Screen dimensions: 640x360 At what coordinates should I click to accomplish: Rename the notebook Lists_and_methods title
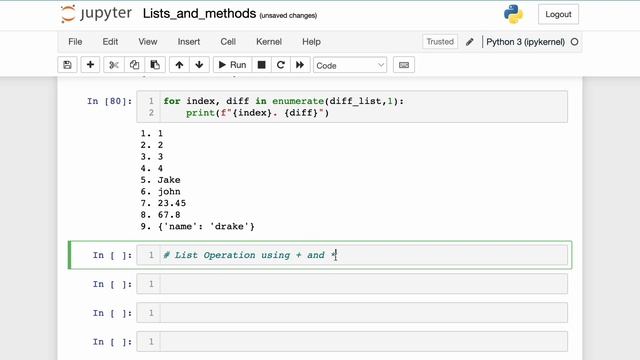[x=199, y=13]
